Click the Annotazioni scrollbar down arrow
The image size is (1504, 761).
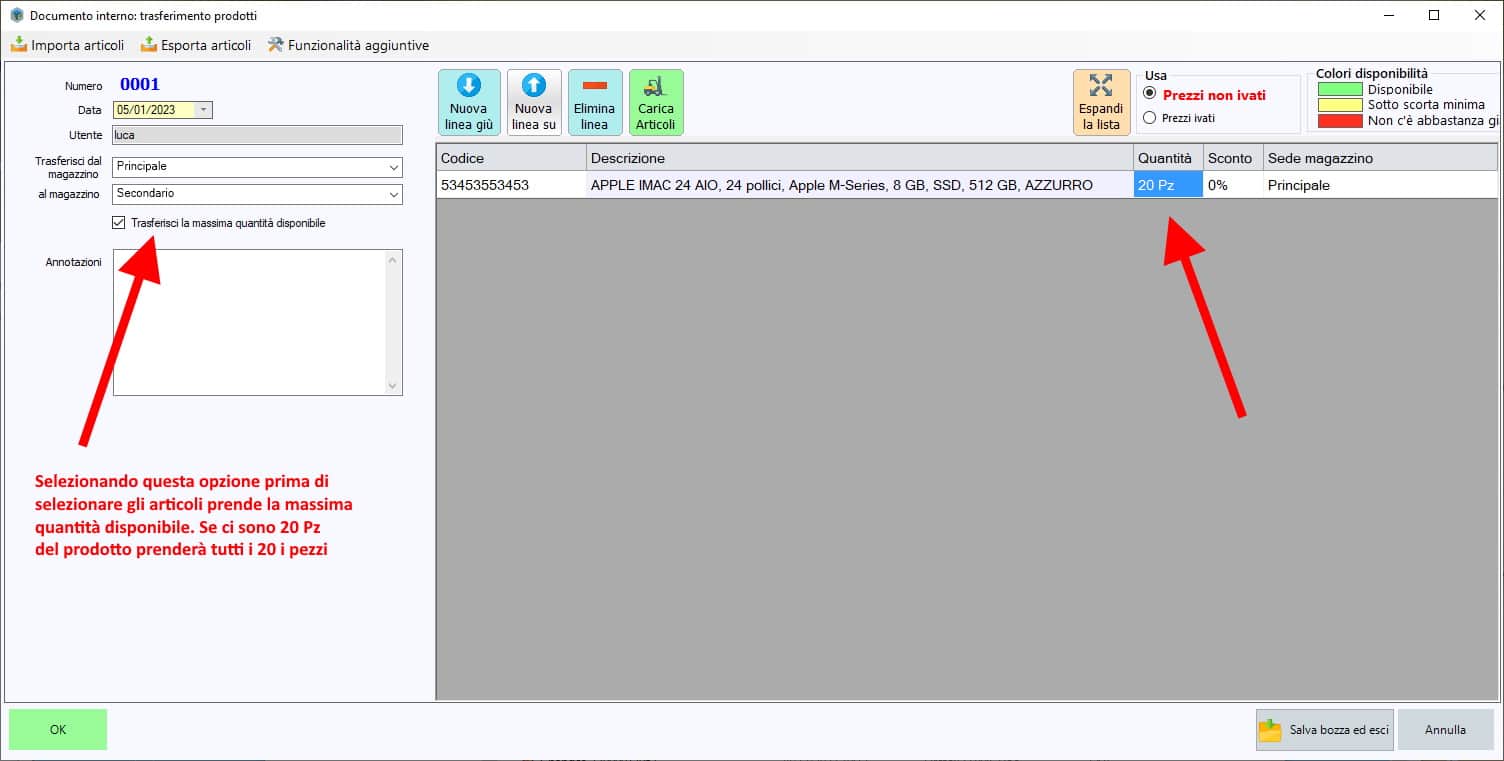pos(393,386)
